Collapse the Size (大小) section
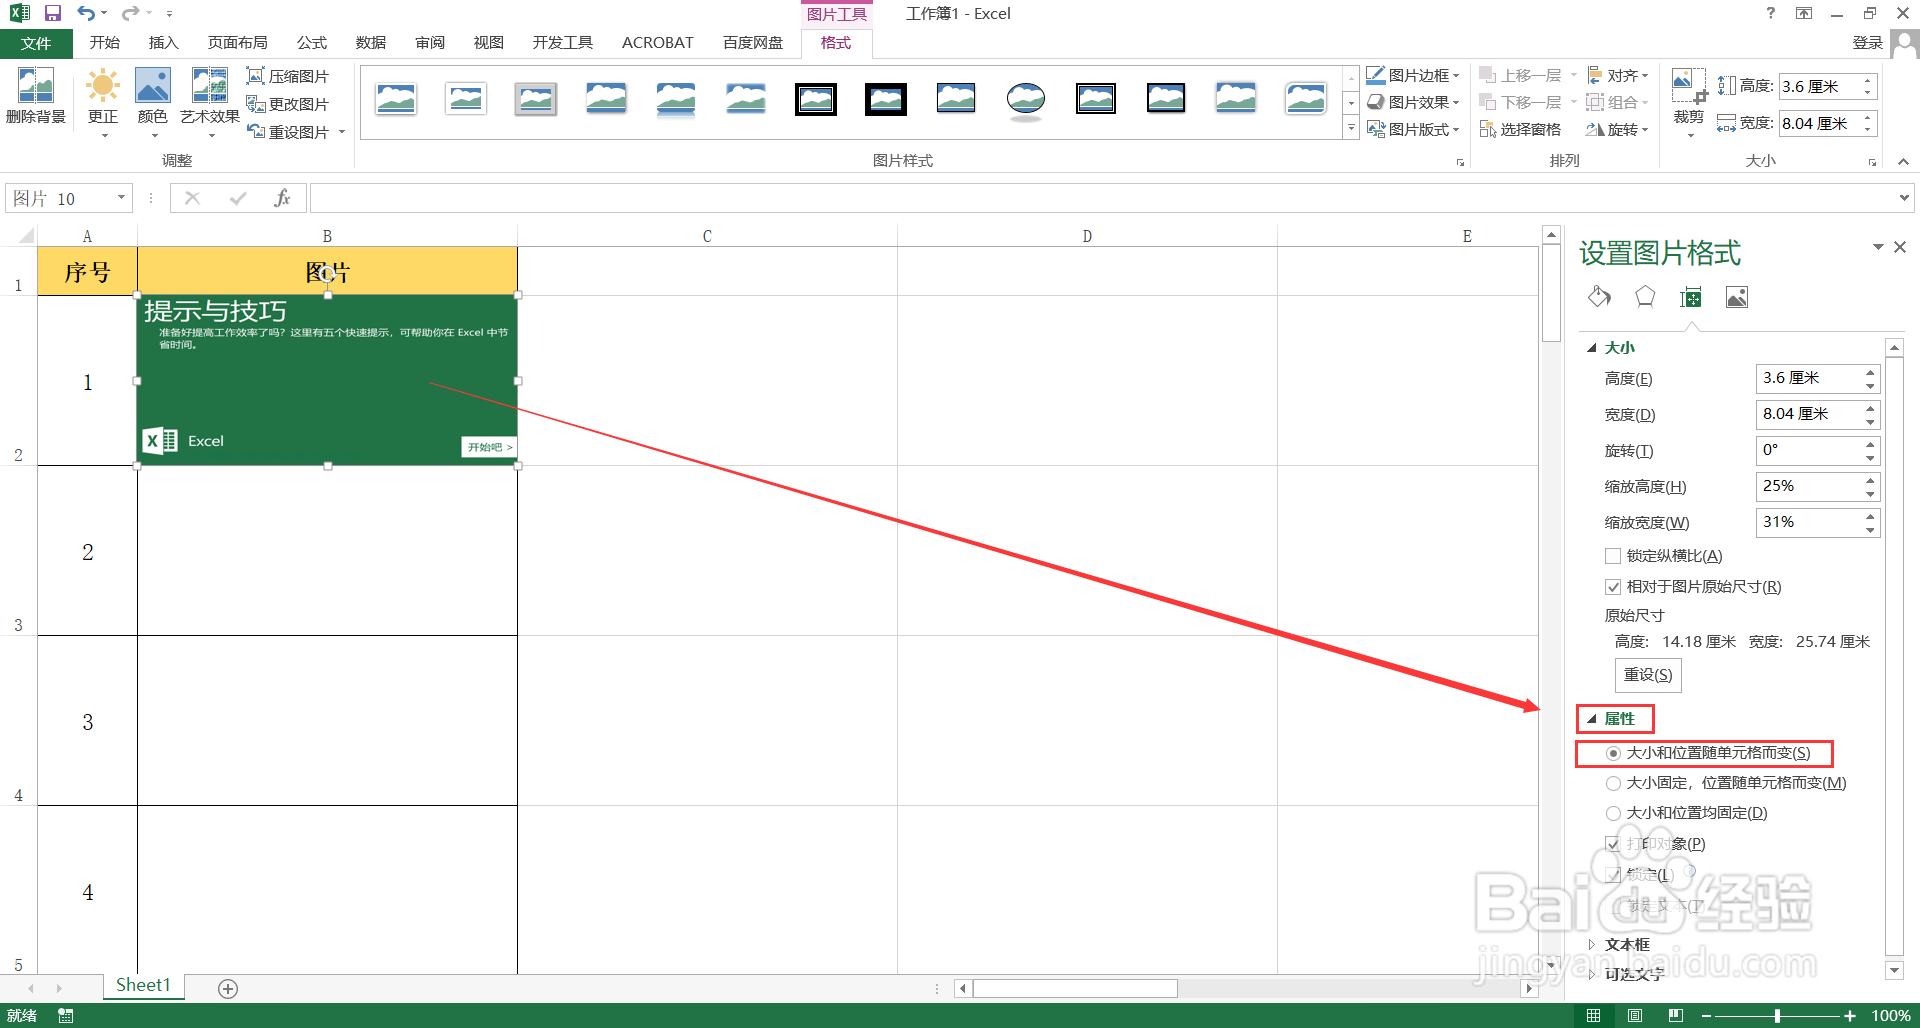The image size is (1920, 1028). (1592, 348)
